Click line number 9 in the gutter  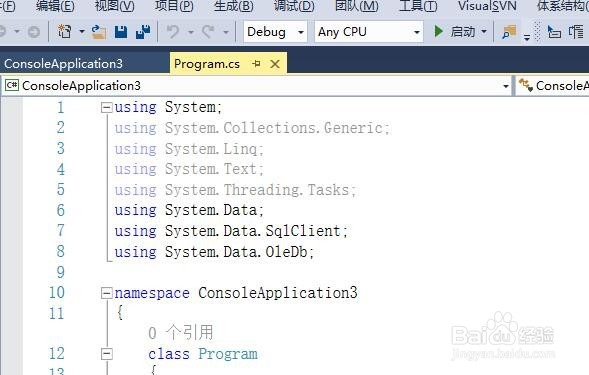60,272
